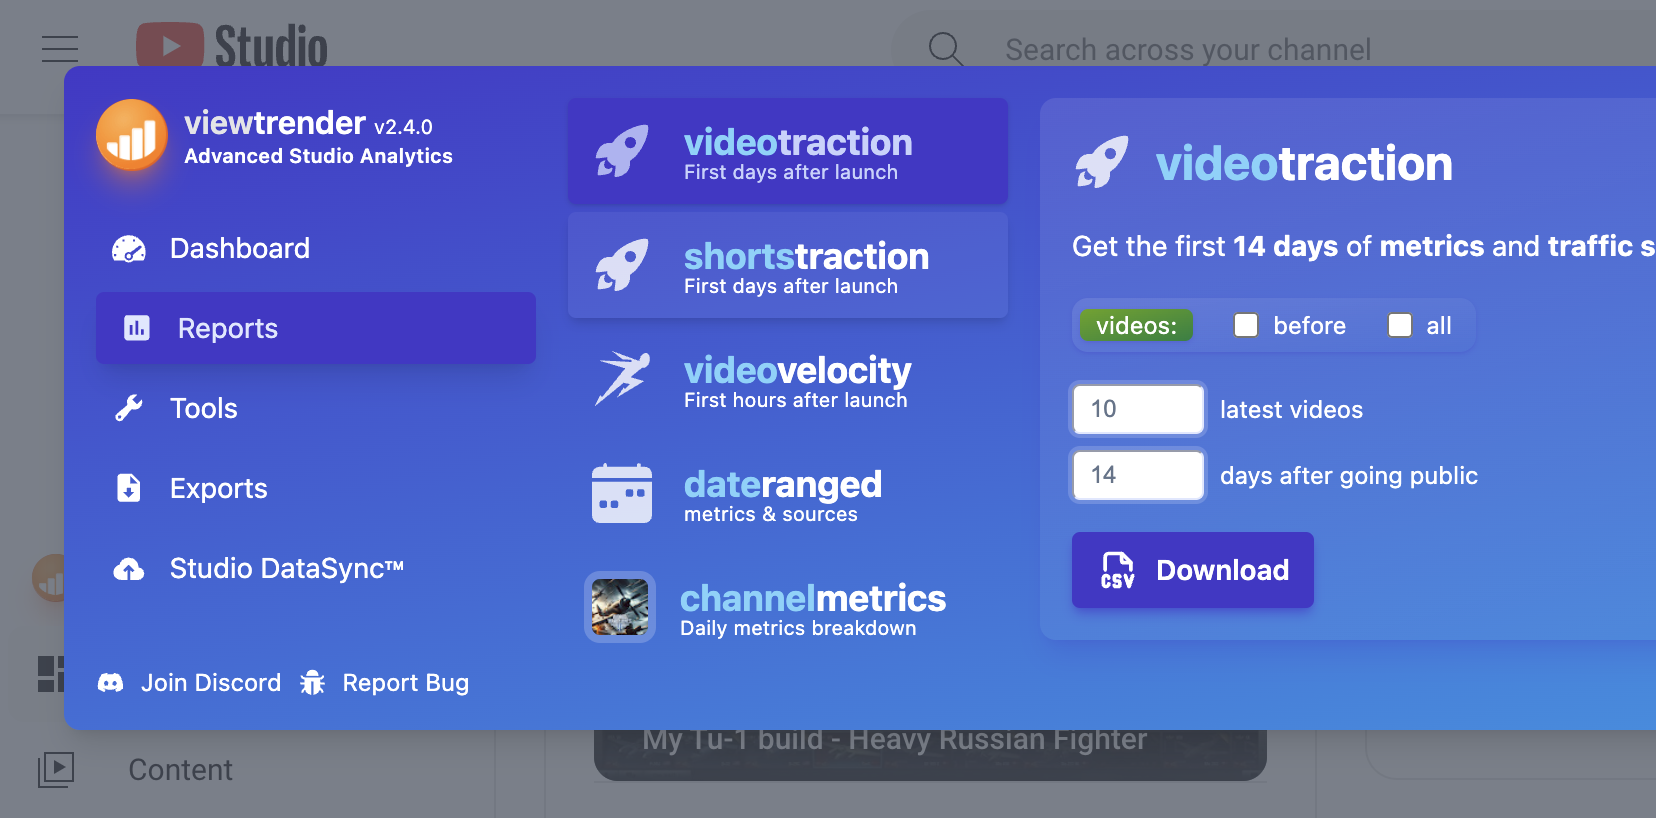Click the shortstraction rocket icon

[622, 265]
